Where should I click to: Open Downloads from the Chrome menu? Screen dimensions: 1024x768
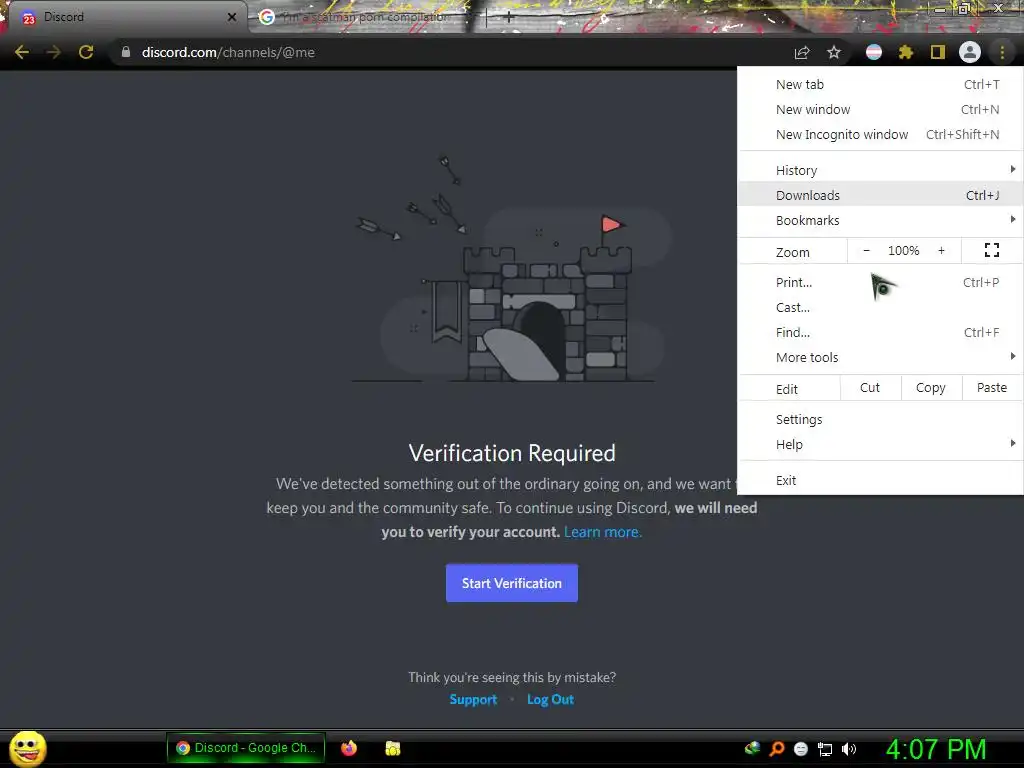pyautogui.click(x=880, y=195)
